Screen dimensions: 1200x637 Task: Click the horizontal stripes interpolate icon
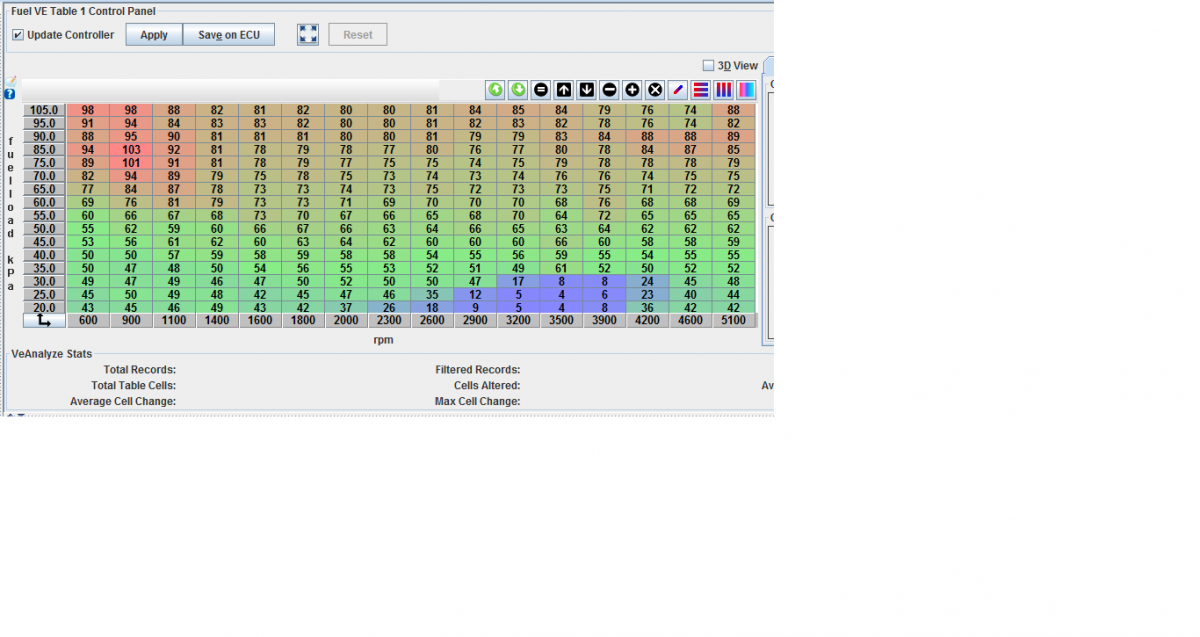[x=701, y=90]
